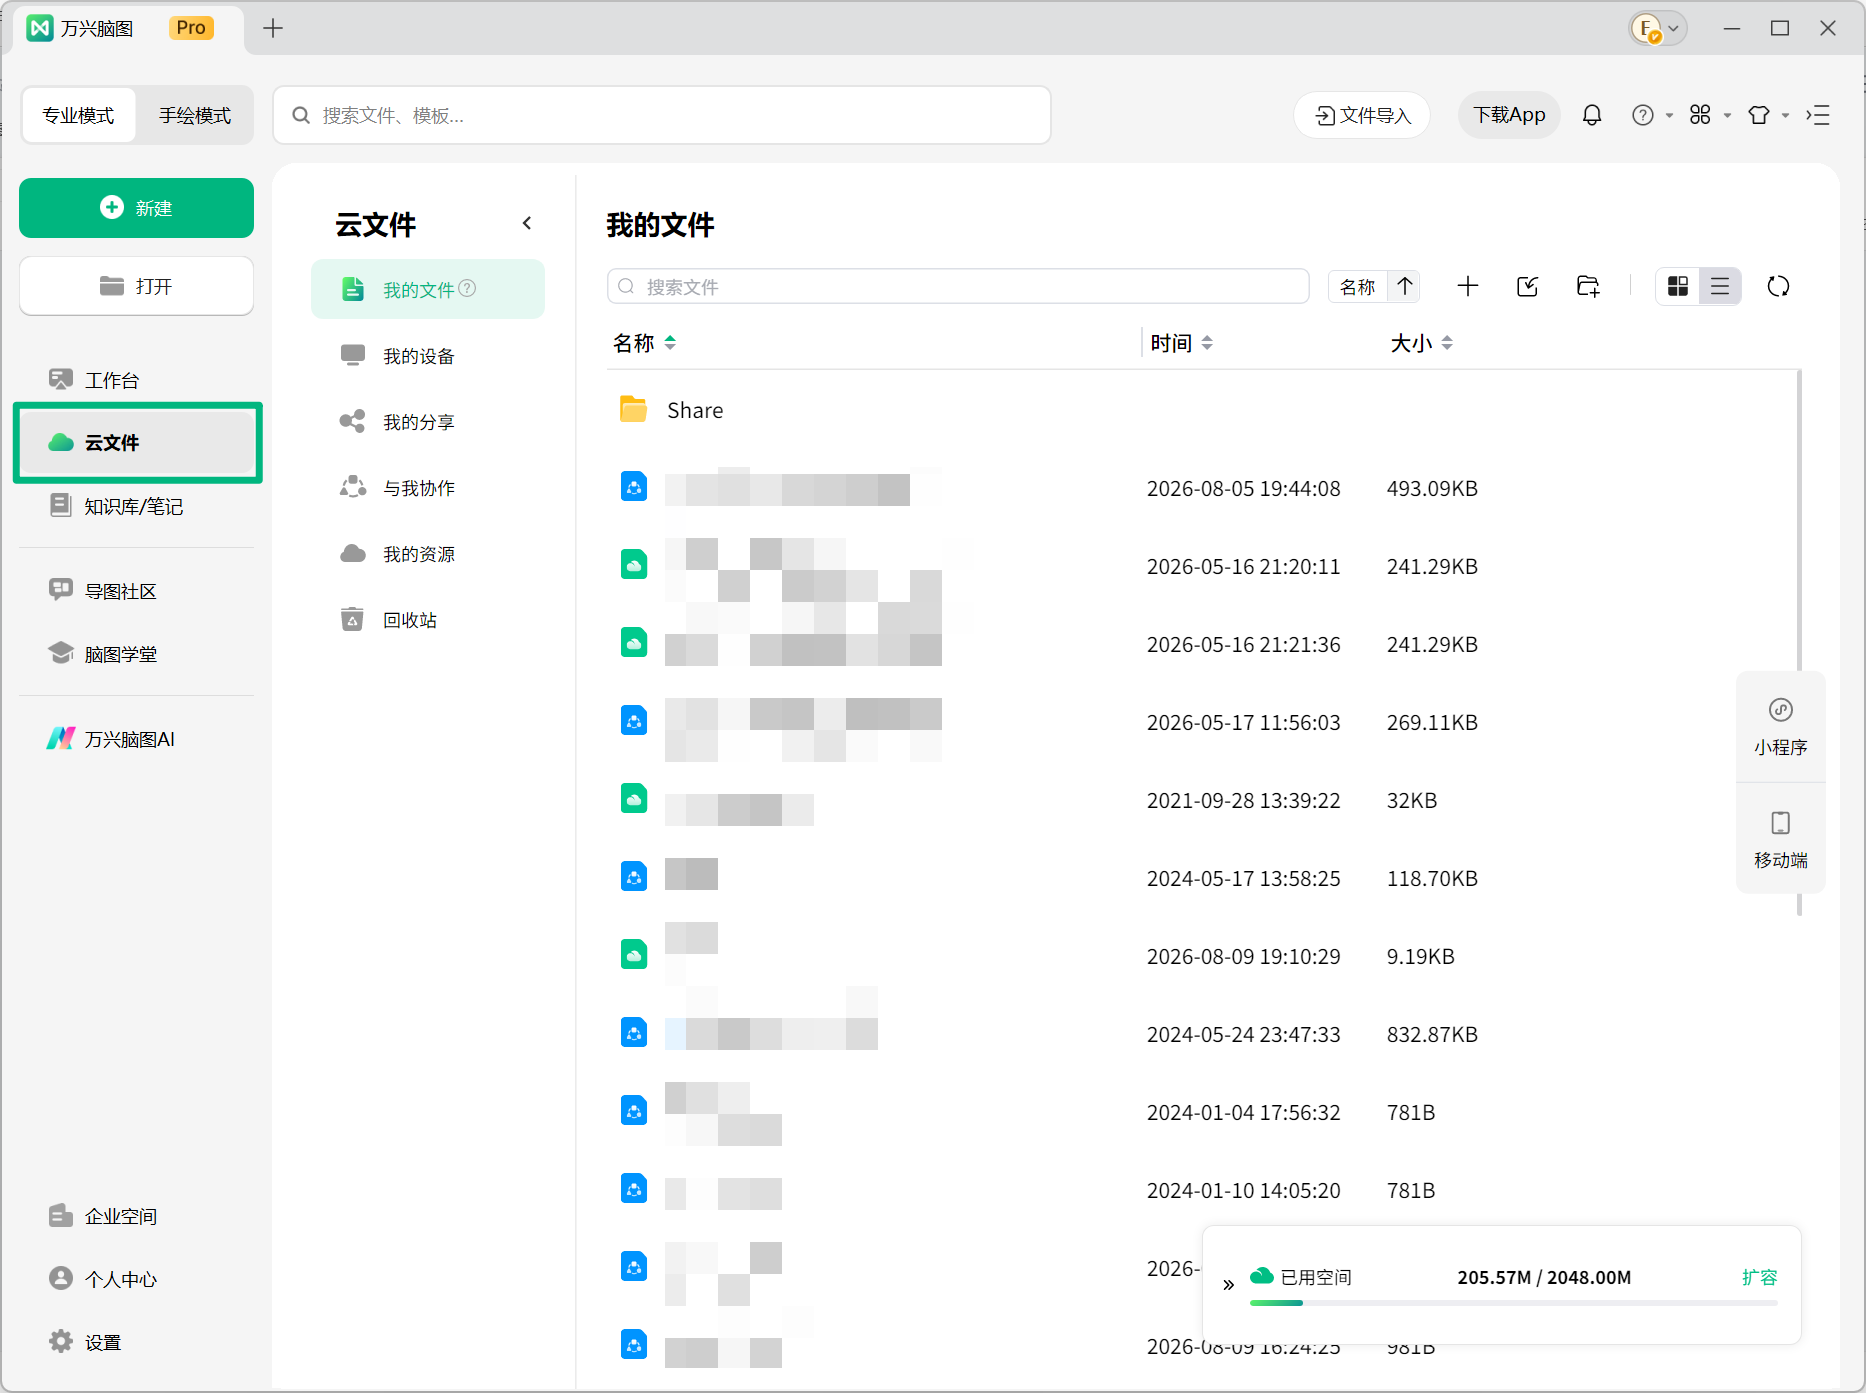Open 个人中心
Viewport: 1866px width, 1393px height.
[136, 1279]
